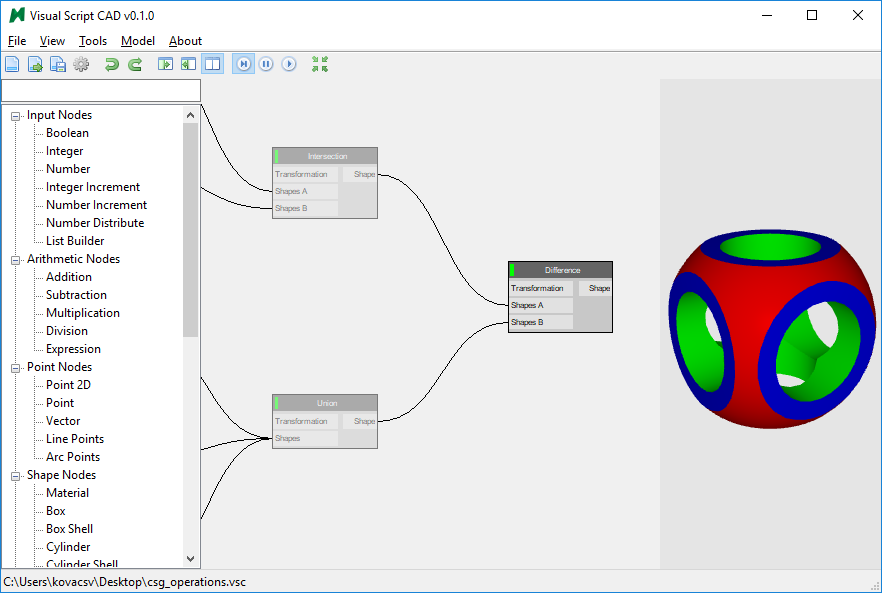Click the node search input field
This screenshot has width=882, height=593.
tap(101, 91)
